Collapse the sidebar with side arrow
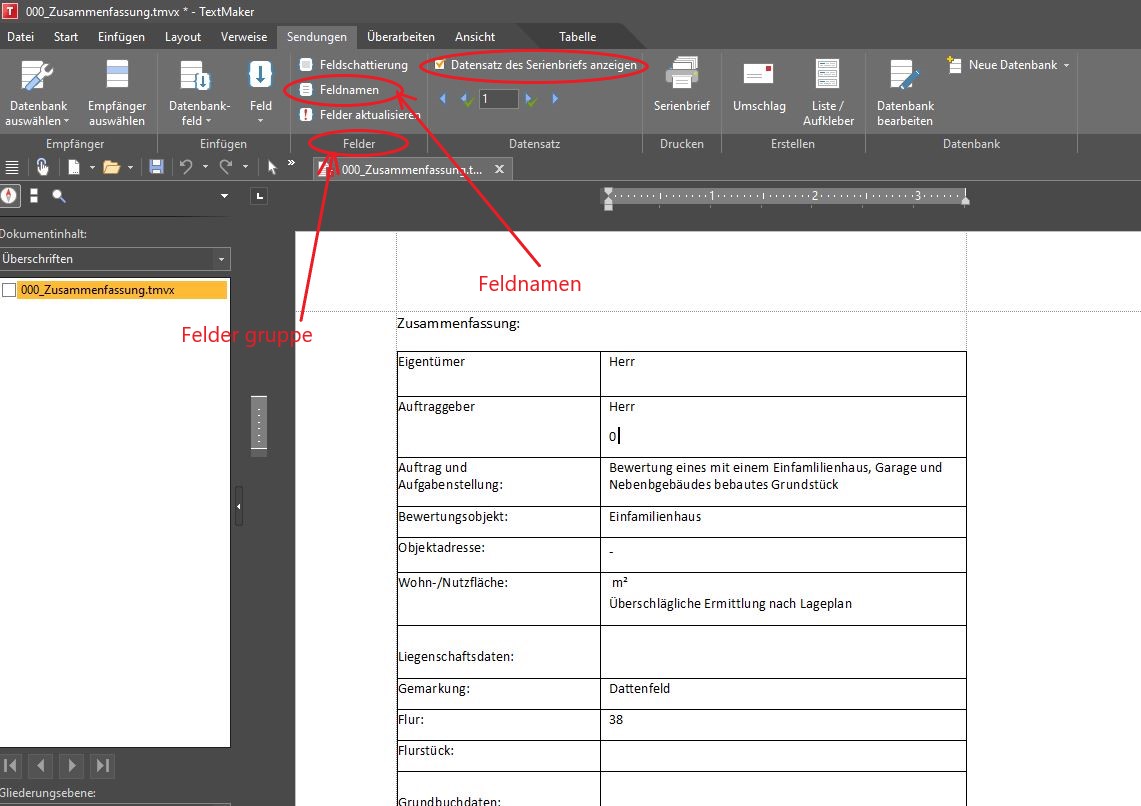 tap(239, 506)
